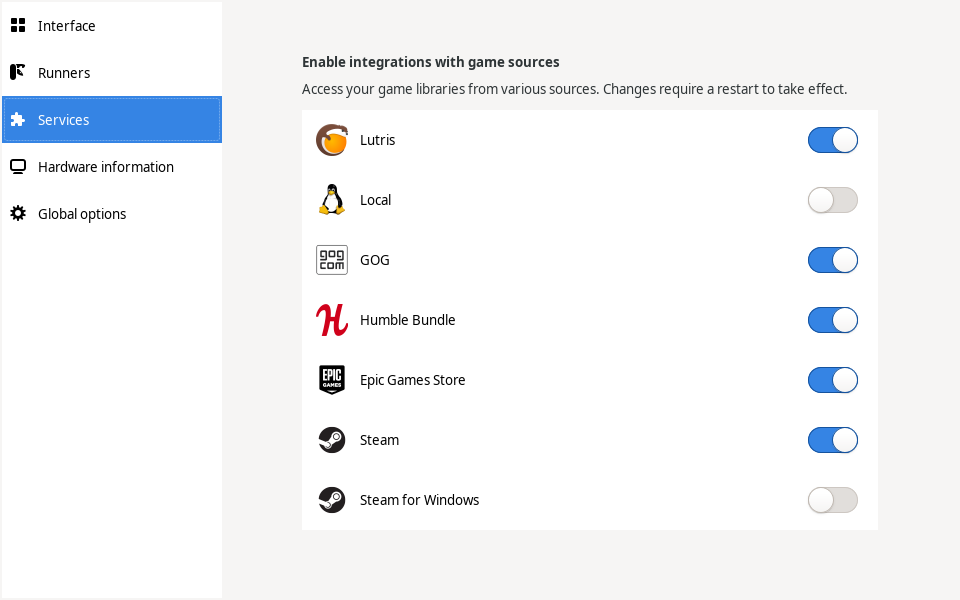Click the joystick icon beside Runners
This screenshot has width=960, height=600.
18,72
